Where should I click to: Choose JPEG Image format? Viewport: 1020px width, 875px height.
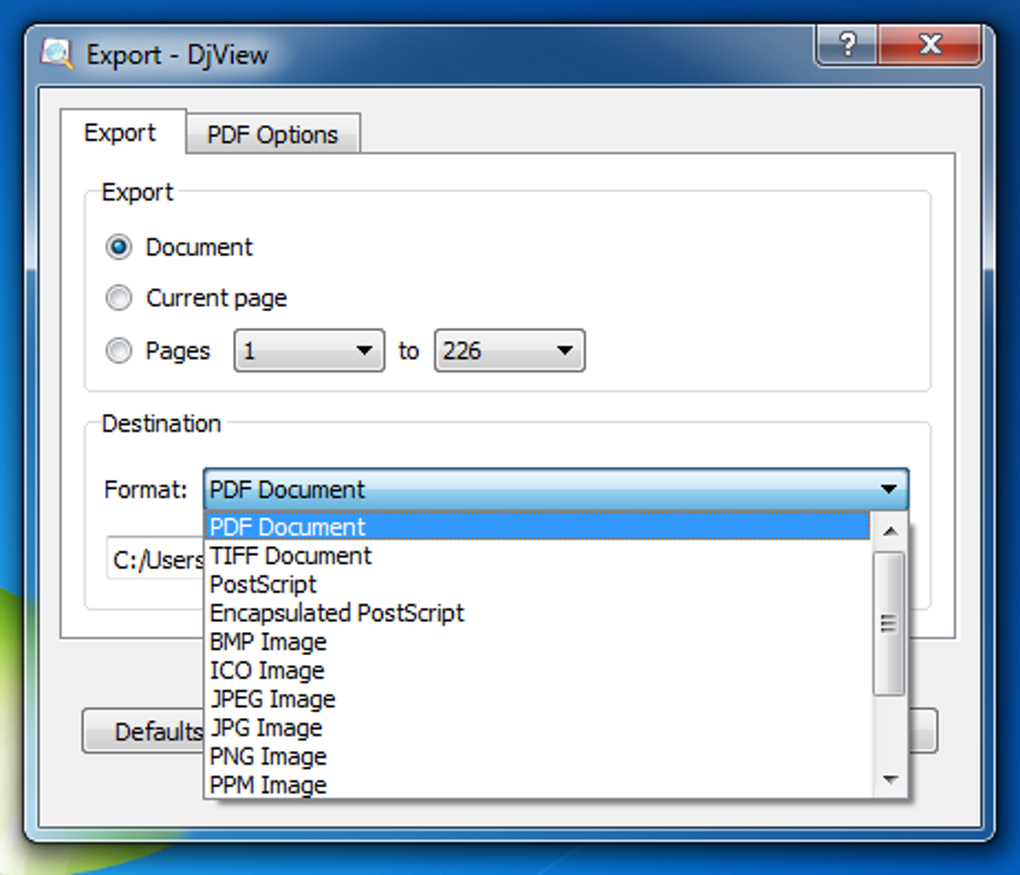tap(537, 699)
